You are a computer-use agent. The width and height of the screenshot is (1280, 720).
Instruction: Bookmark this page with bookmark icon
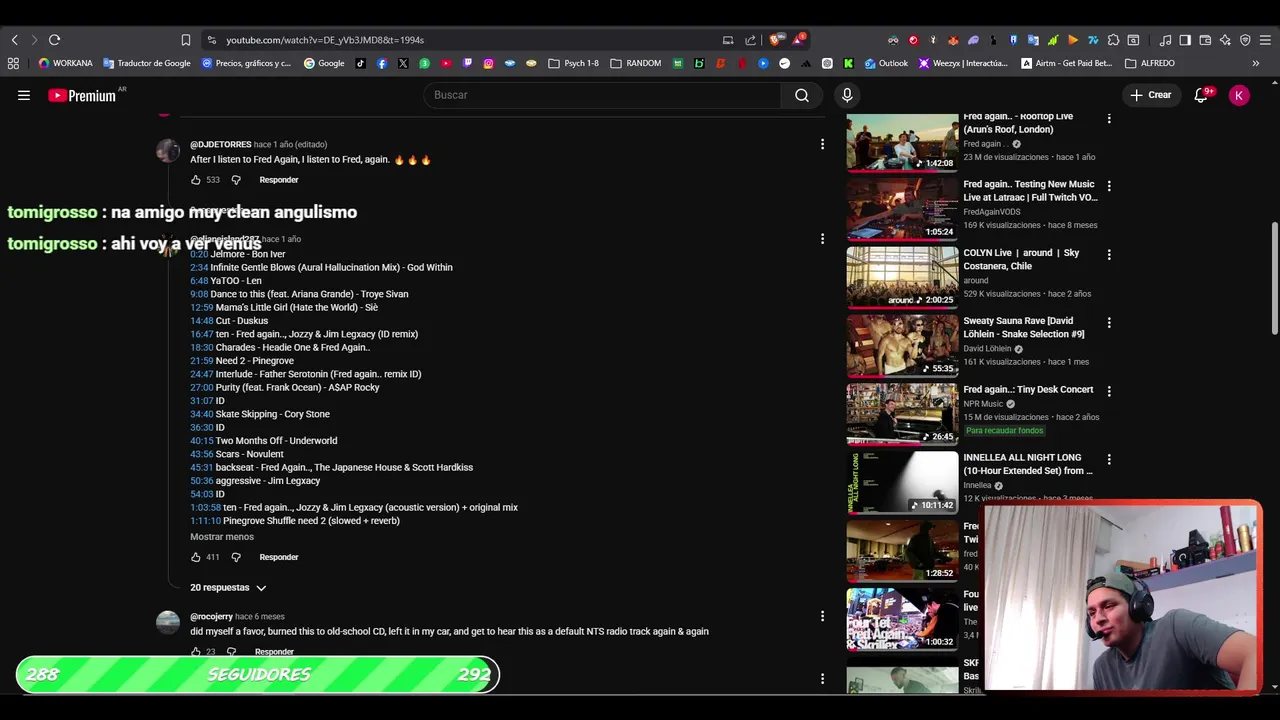coord(185,40)
